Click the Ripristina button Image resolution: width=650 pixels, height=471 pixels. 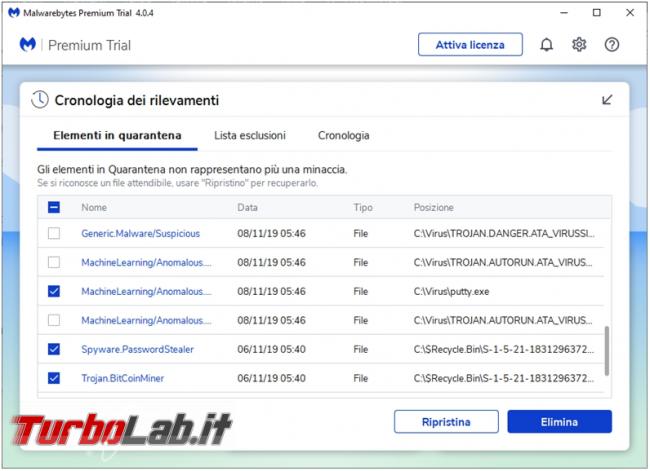coord(446,422)
